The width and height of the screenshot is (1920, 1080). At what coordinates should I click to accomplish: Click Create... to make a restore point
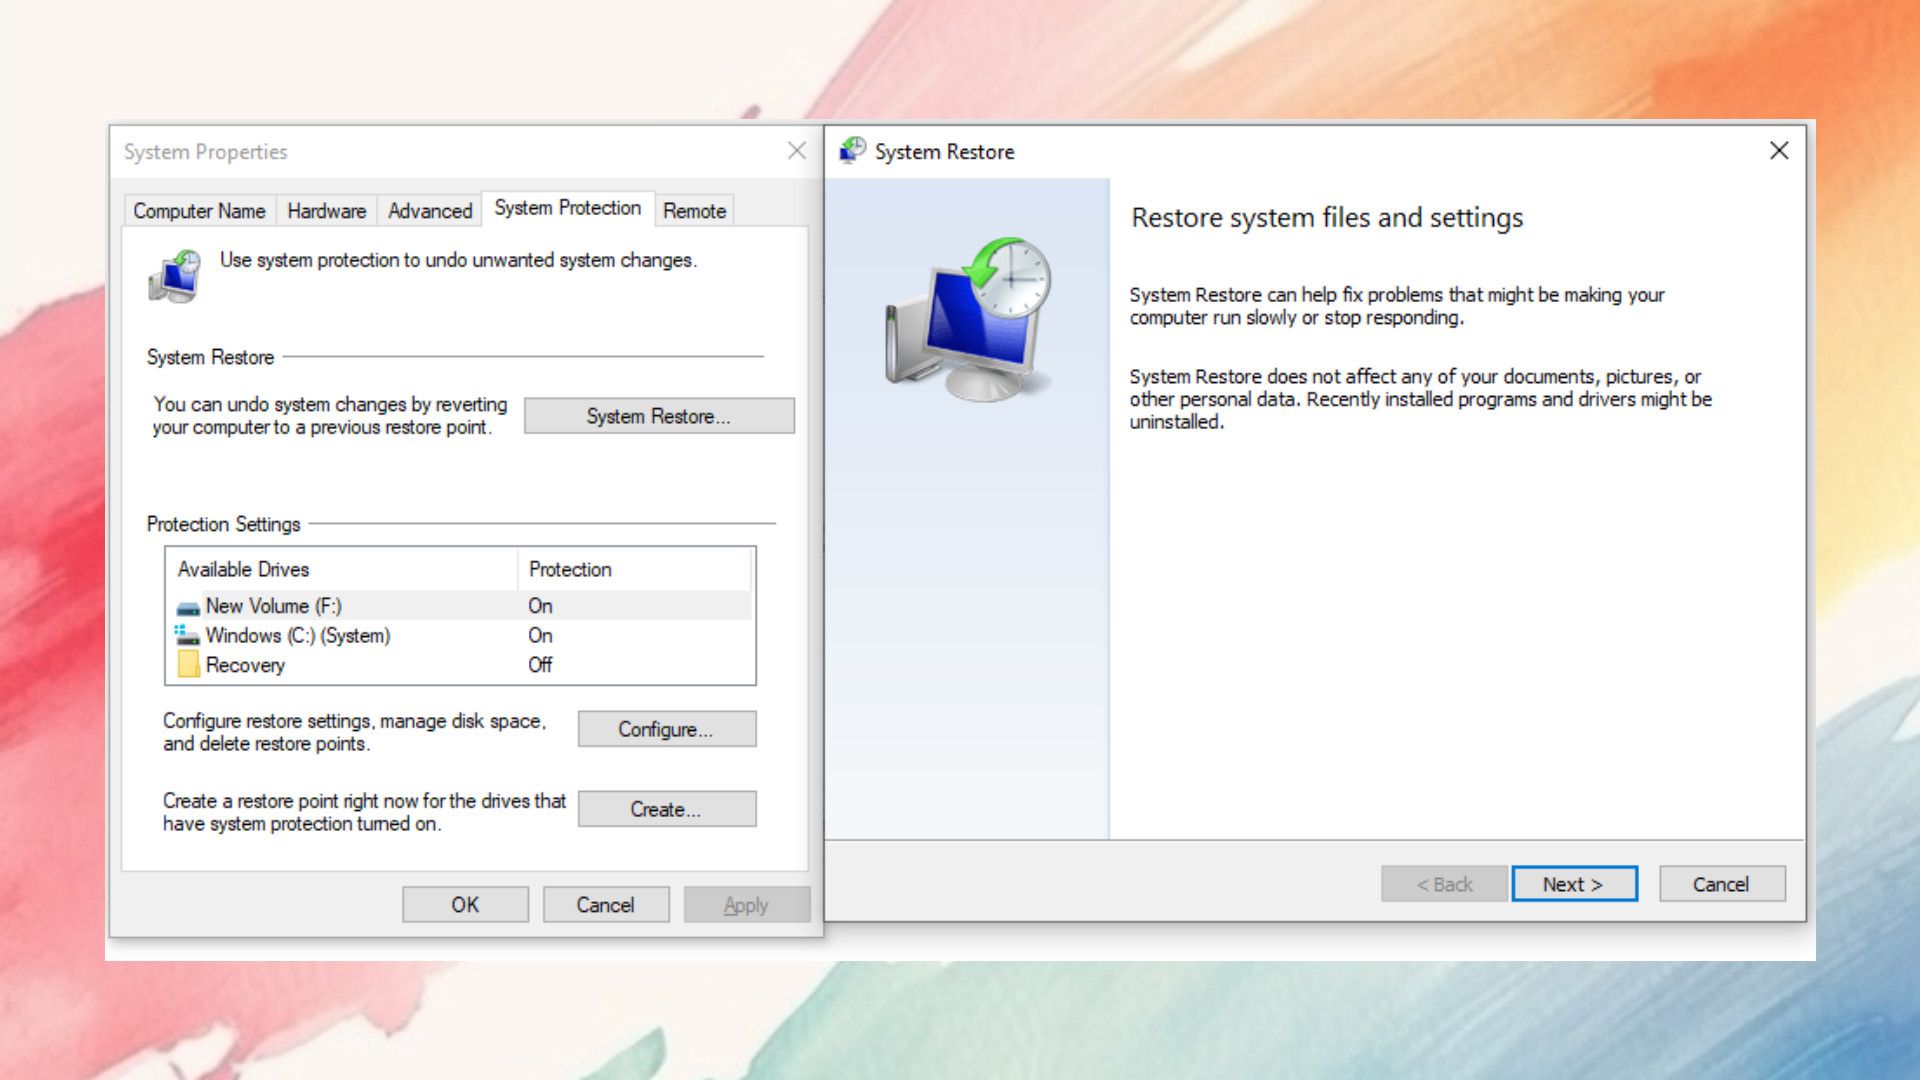pos(666,809)
